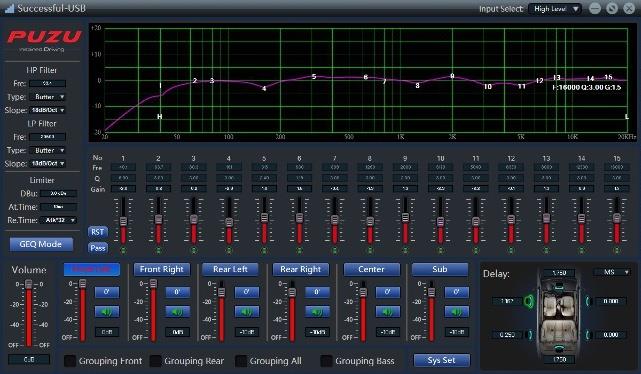Click the GEQ Mode button
The image size is (641, 374).
[41, 244]
